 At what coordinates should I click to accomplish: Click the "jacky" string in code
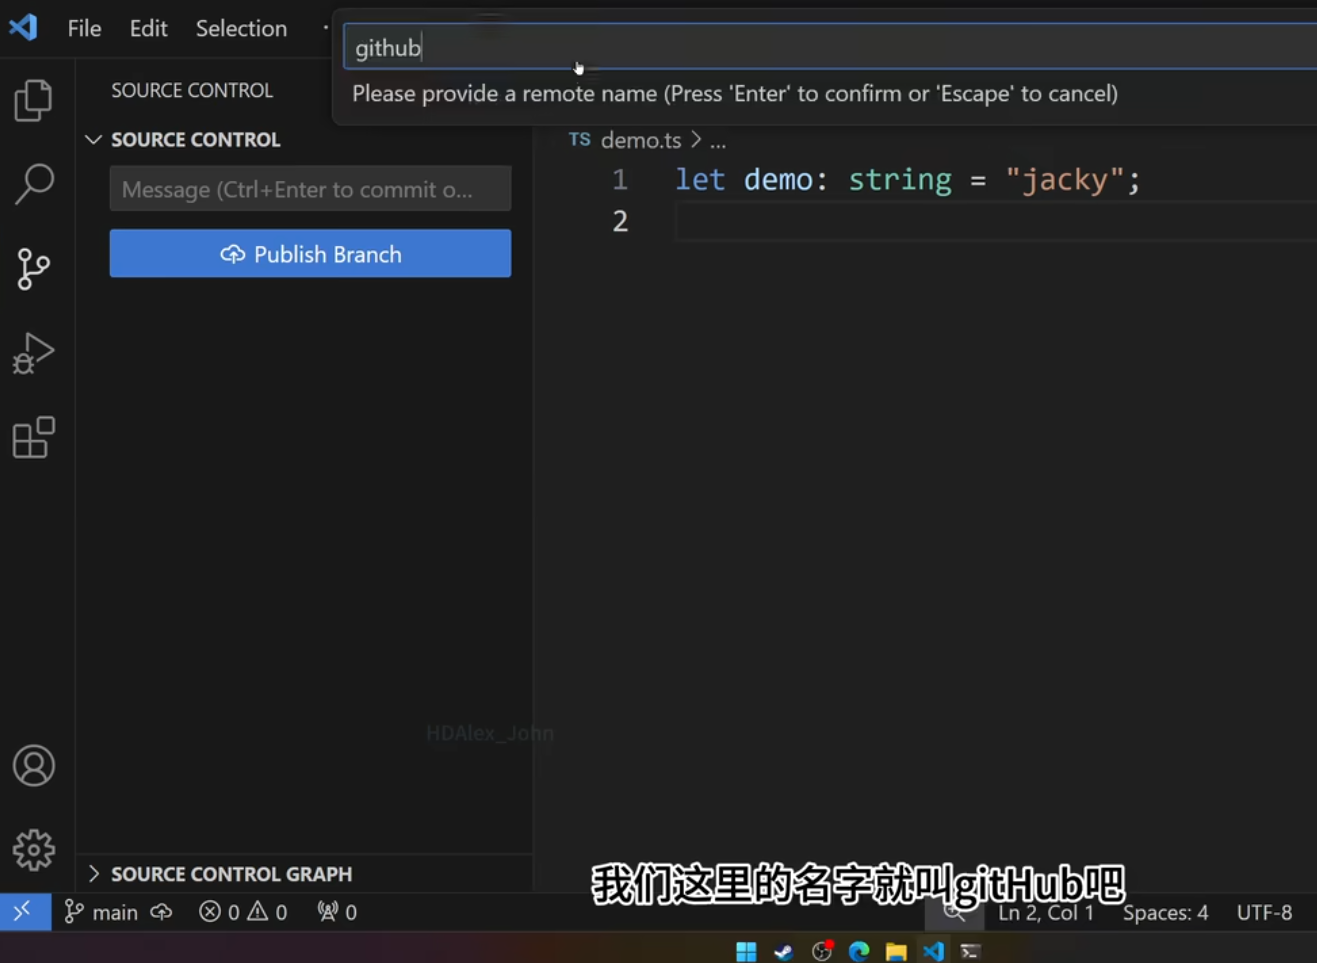(1065, 180)
